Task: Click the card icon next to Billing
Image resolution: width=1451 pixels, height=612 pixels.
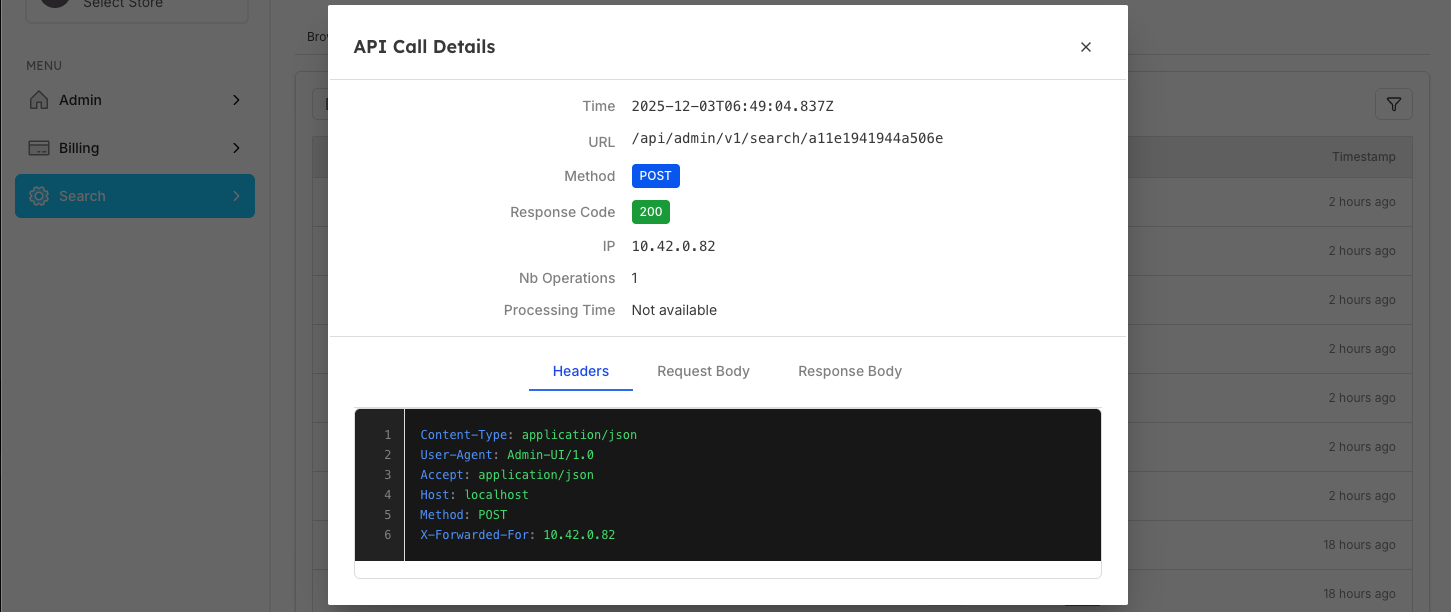Action: 38,148
